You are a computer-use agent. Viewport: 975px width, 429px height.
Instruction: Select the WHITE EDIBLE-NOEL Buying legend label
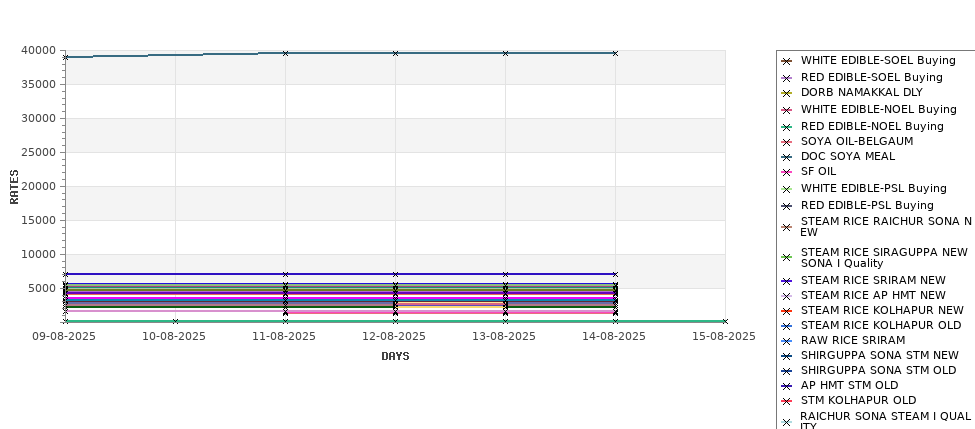click(879, 109)
